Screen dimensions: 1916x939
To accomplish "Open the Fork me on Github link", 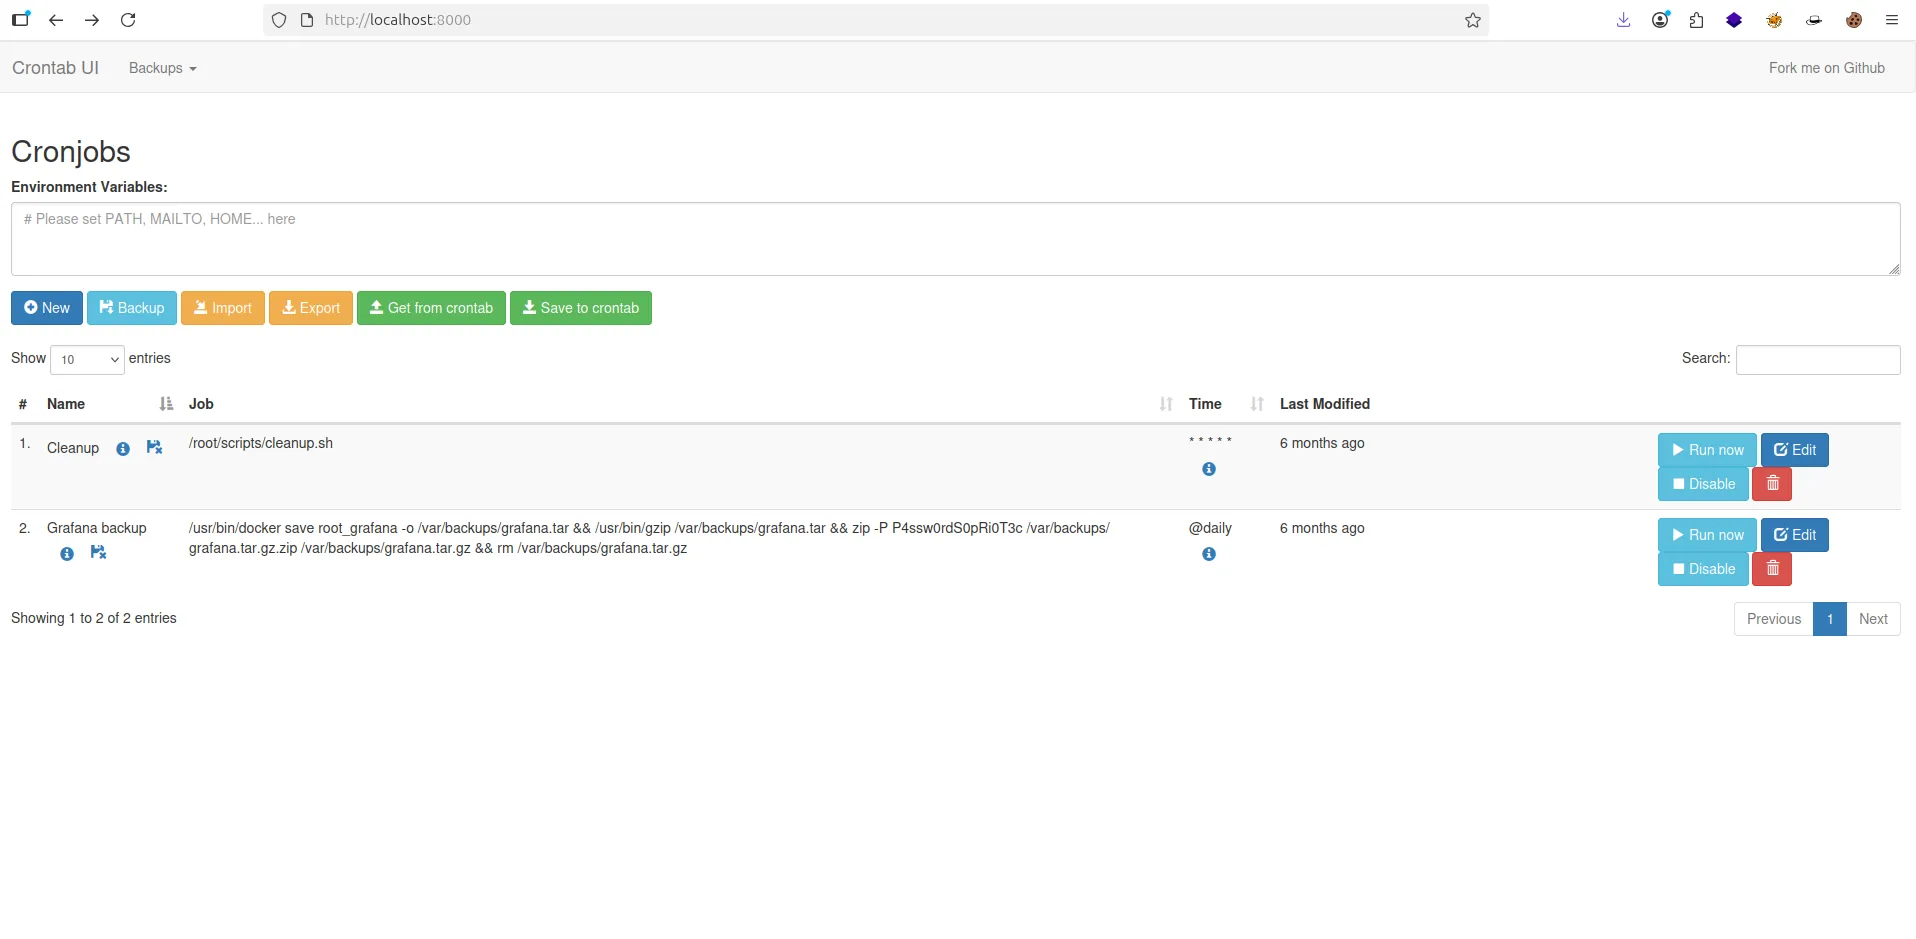I will [x=1826, y=68].
